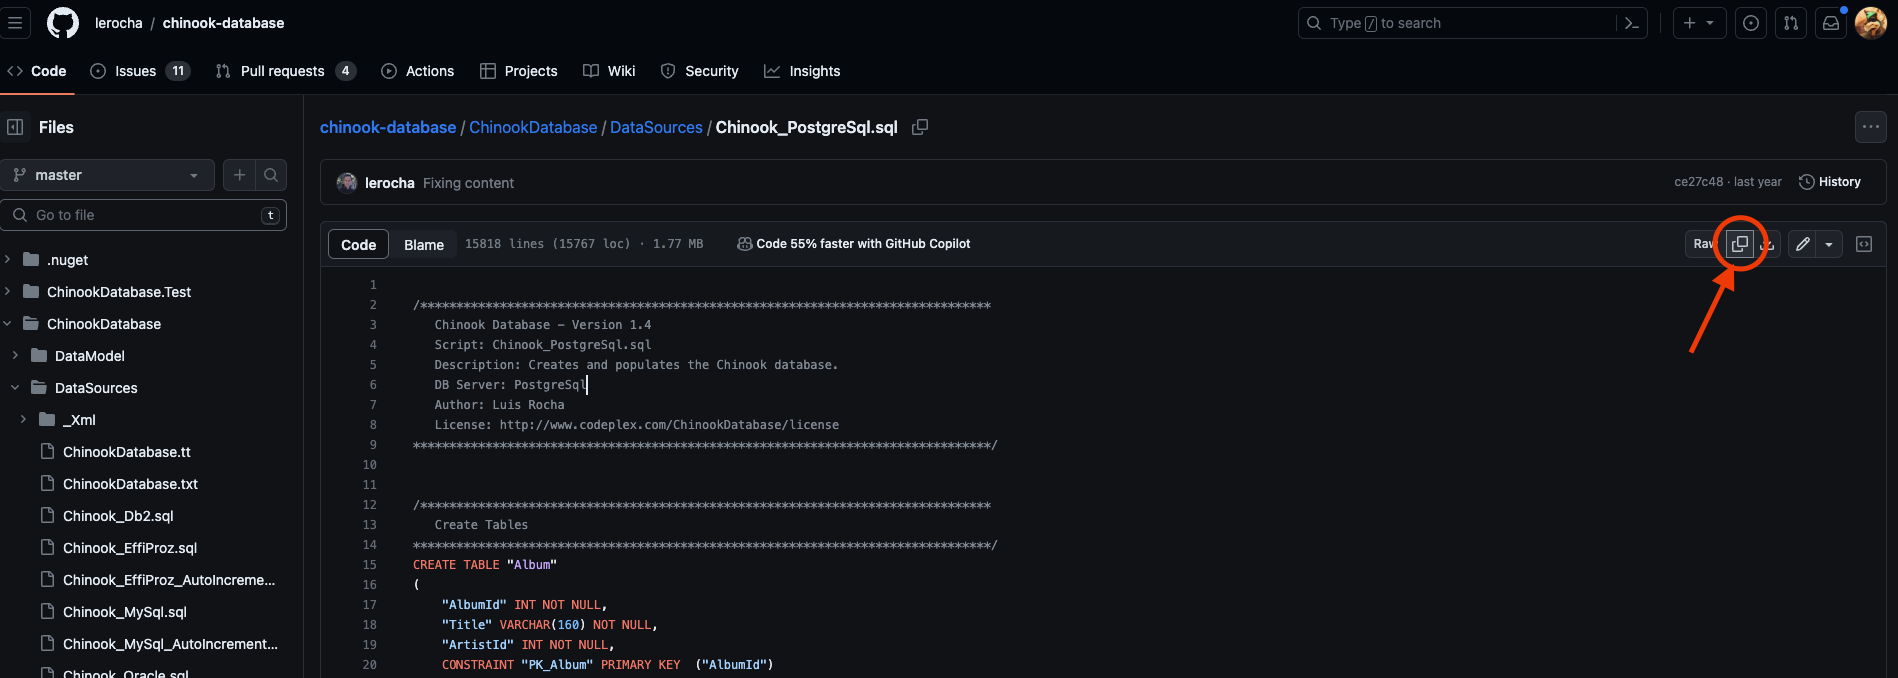Viewport: 1898px width, 678px height.
Task: Click the copy raw file icon
Action: [1740, 244]
